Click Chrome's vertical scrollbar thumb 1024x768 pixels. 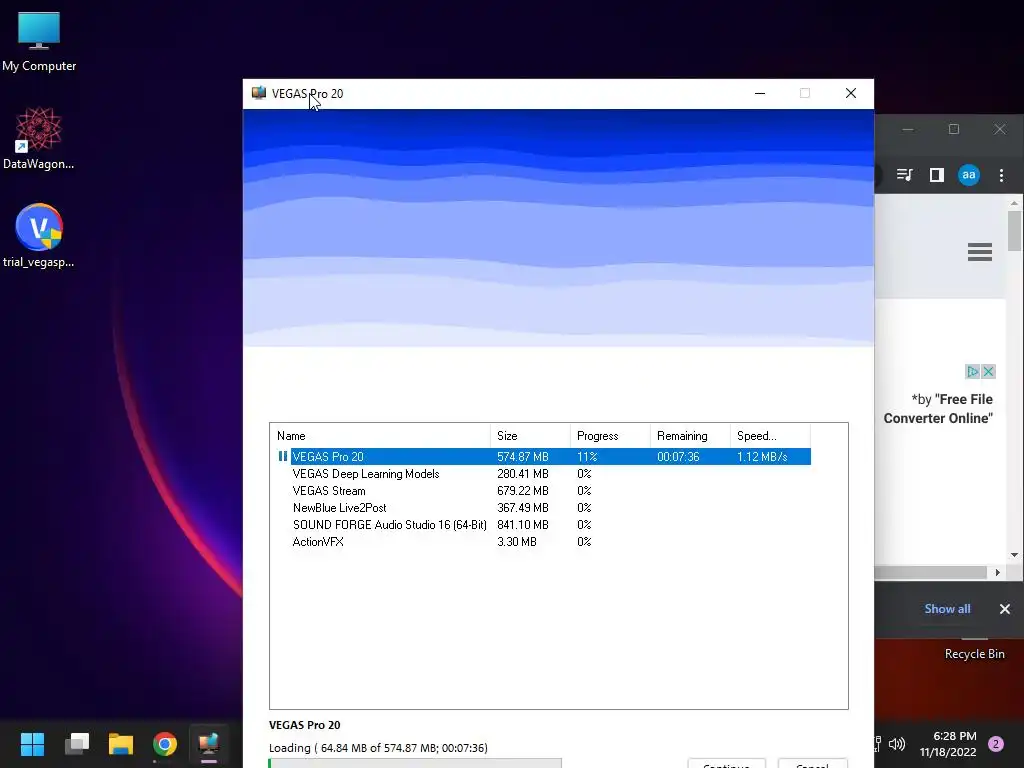point(1014,231)
